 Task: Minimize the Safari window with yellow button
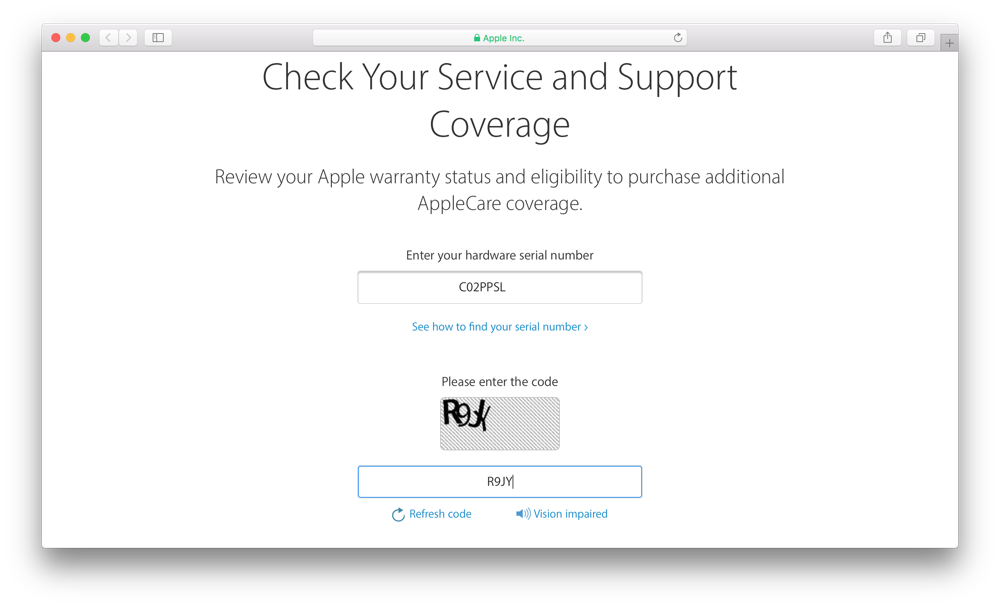(70, 38)
